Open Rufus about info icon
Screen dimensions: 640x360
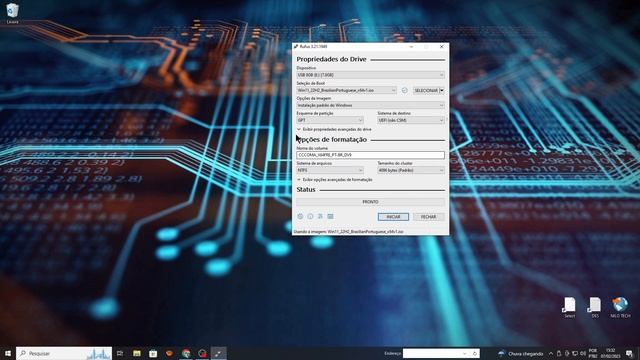point(310,216)
